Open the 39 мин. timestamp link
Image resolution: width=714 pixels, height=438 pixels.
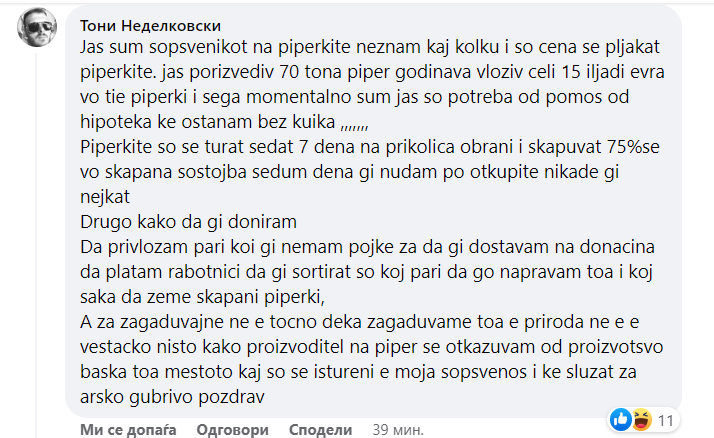click(395, 429)
